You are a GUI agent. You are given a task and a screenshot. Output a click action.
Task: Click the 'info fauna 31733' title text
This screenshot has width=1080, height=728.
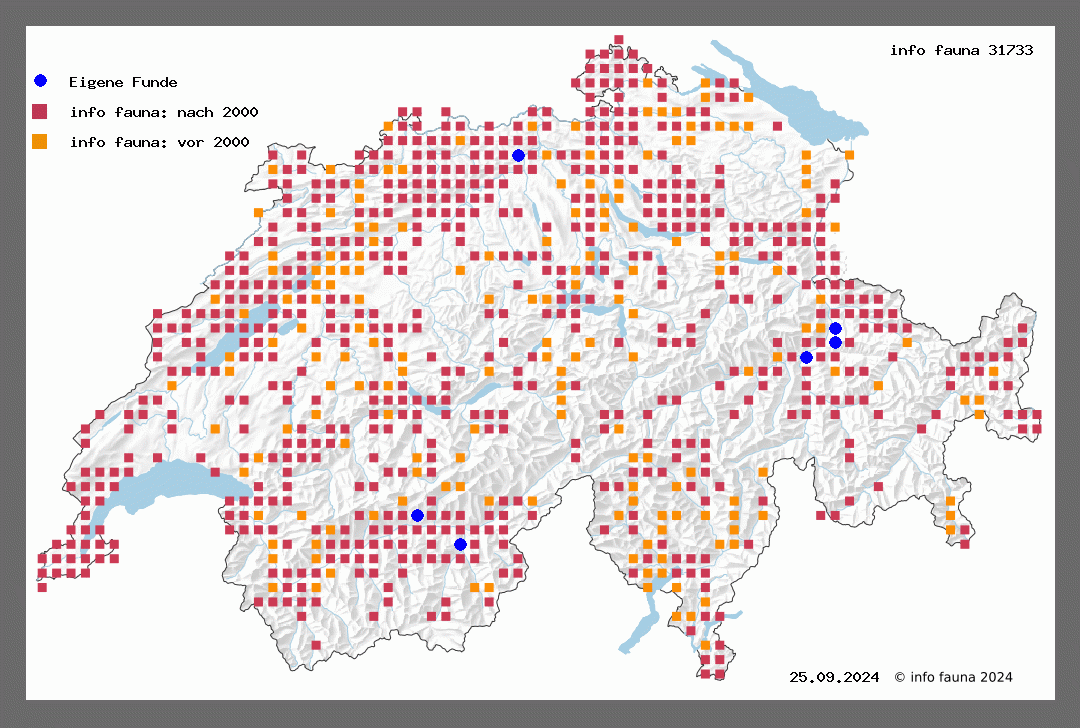(x=961, y=49)
